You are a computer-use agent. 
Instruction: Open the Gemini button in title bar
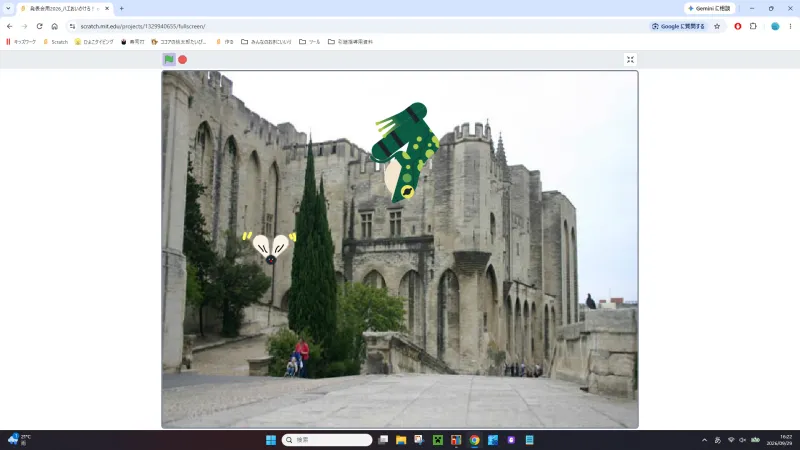[709, 8]
